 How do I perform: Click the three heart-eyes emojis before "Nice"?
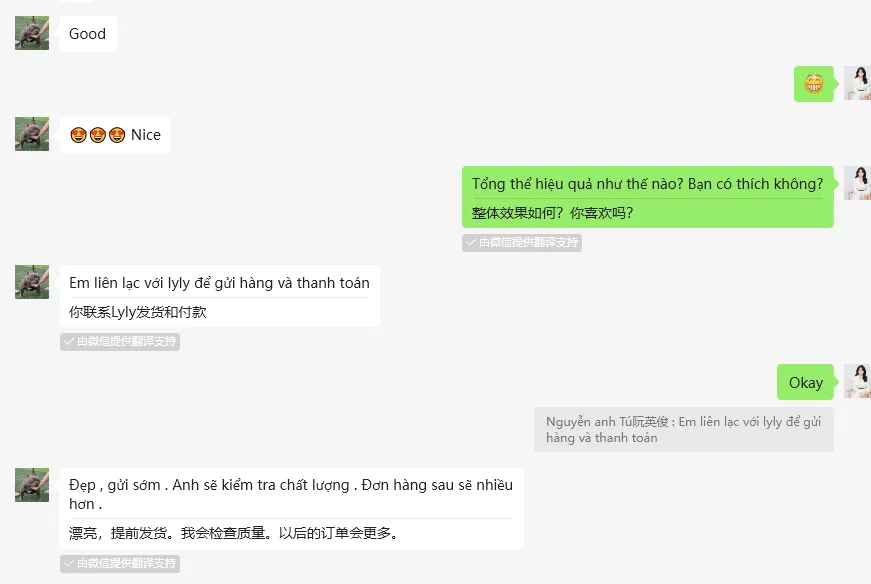[x=98, y=135]
